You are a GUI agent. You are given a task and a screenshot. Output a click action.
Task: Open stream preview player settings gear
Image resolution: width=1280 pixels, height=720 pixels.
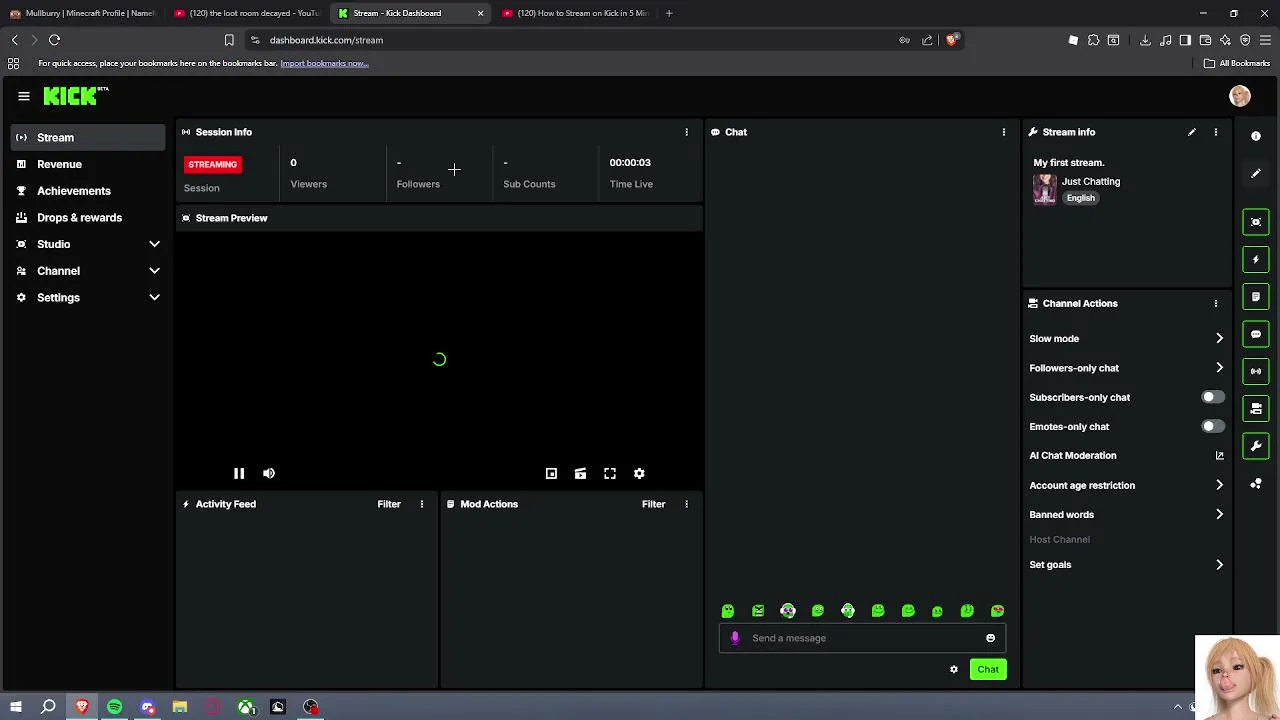click(639, 473)
